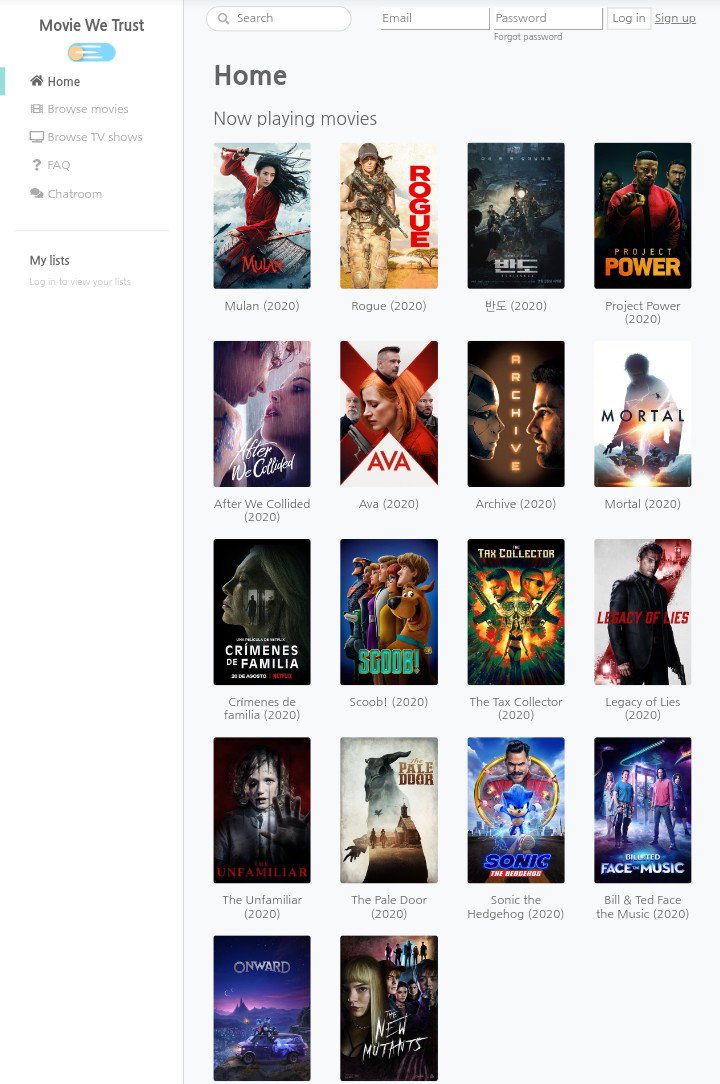The height and width of the screenshot is (1084, 720).
Task: Click the 'Mortal (2020)' title text
Action: coord(643,504)
